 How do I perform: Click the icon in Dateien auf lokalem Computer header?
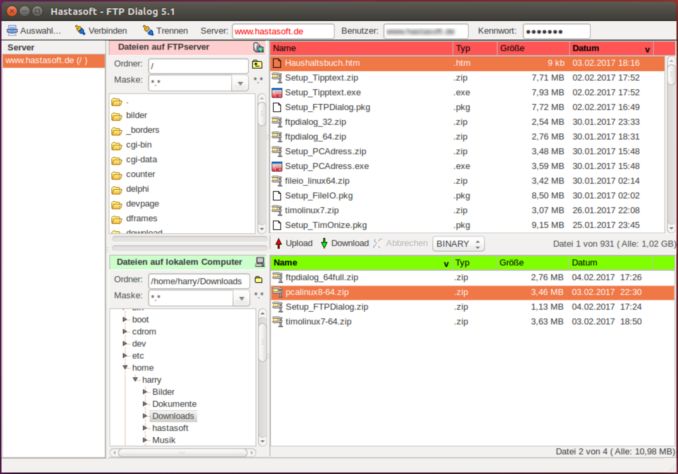[x=259, y=262]
